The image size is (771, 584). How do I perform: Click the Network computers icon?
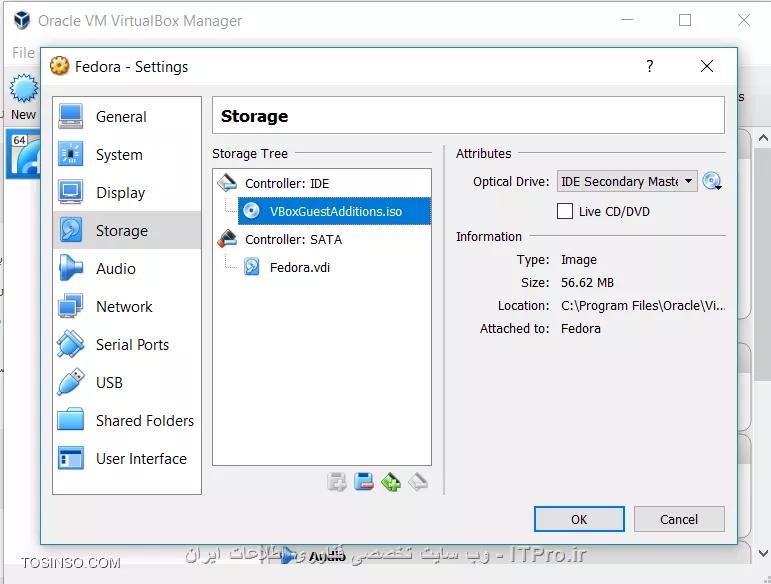(x=71, y=306)
